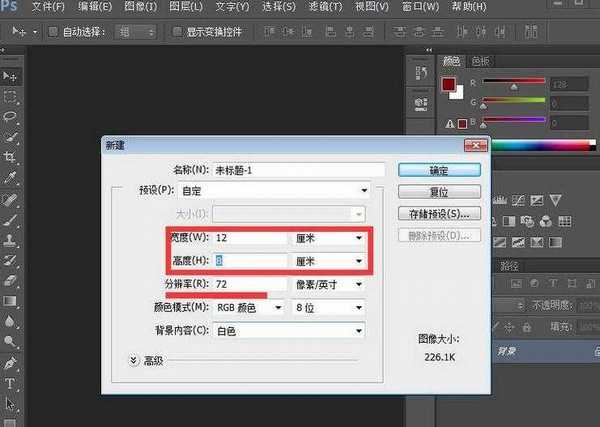Open the 图像 menu

140,7
